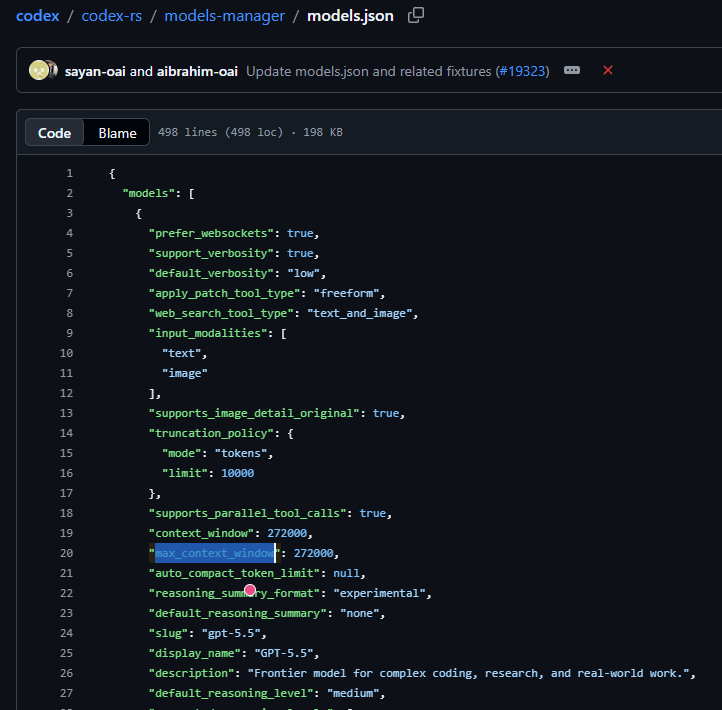Click the "gpt-5.5" slug value
Image resolution: width=722 pixels, height=710 pixels.
click(x=231, y=633)
